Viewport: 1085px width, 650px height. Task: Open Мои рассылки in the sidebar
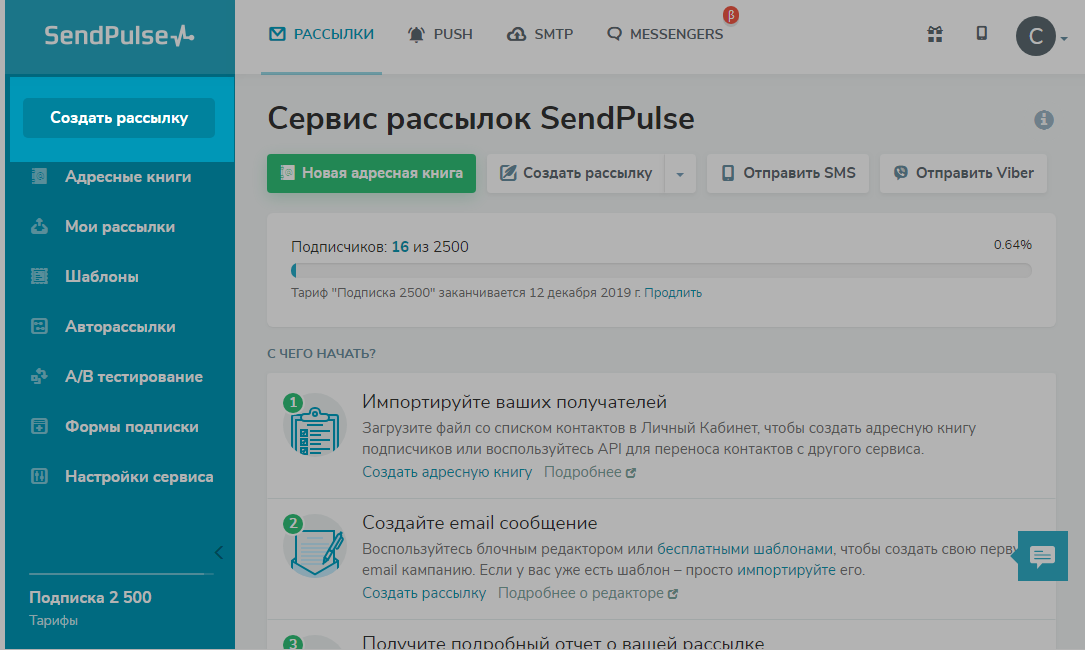[122, 226]
